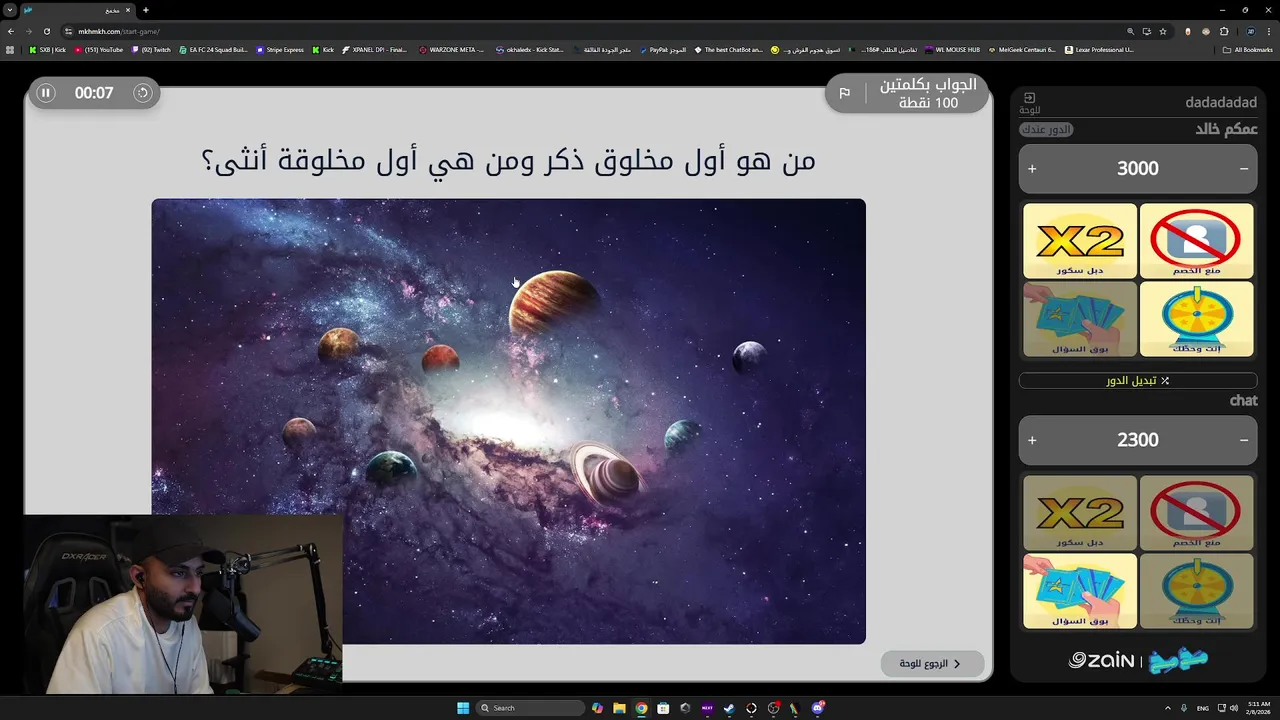Open the Stripe Express bookmark
The height and width of the screenshot is (720, 1280).
pyautogui.click(x=280, y=49)
